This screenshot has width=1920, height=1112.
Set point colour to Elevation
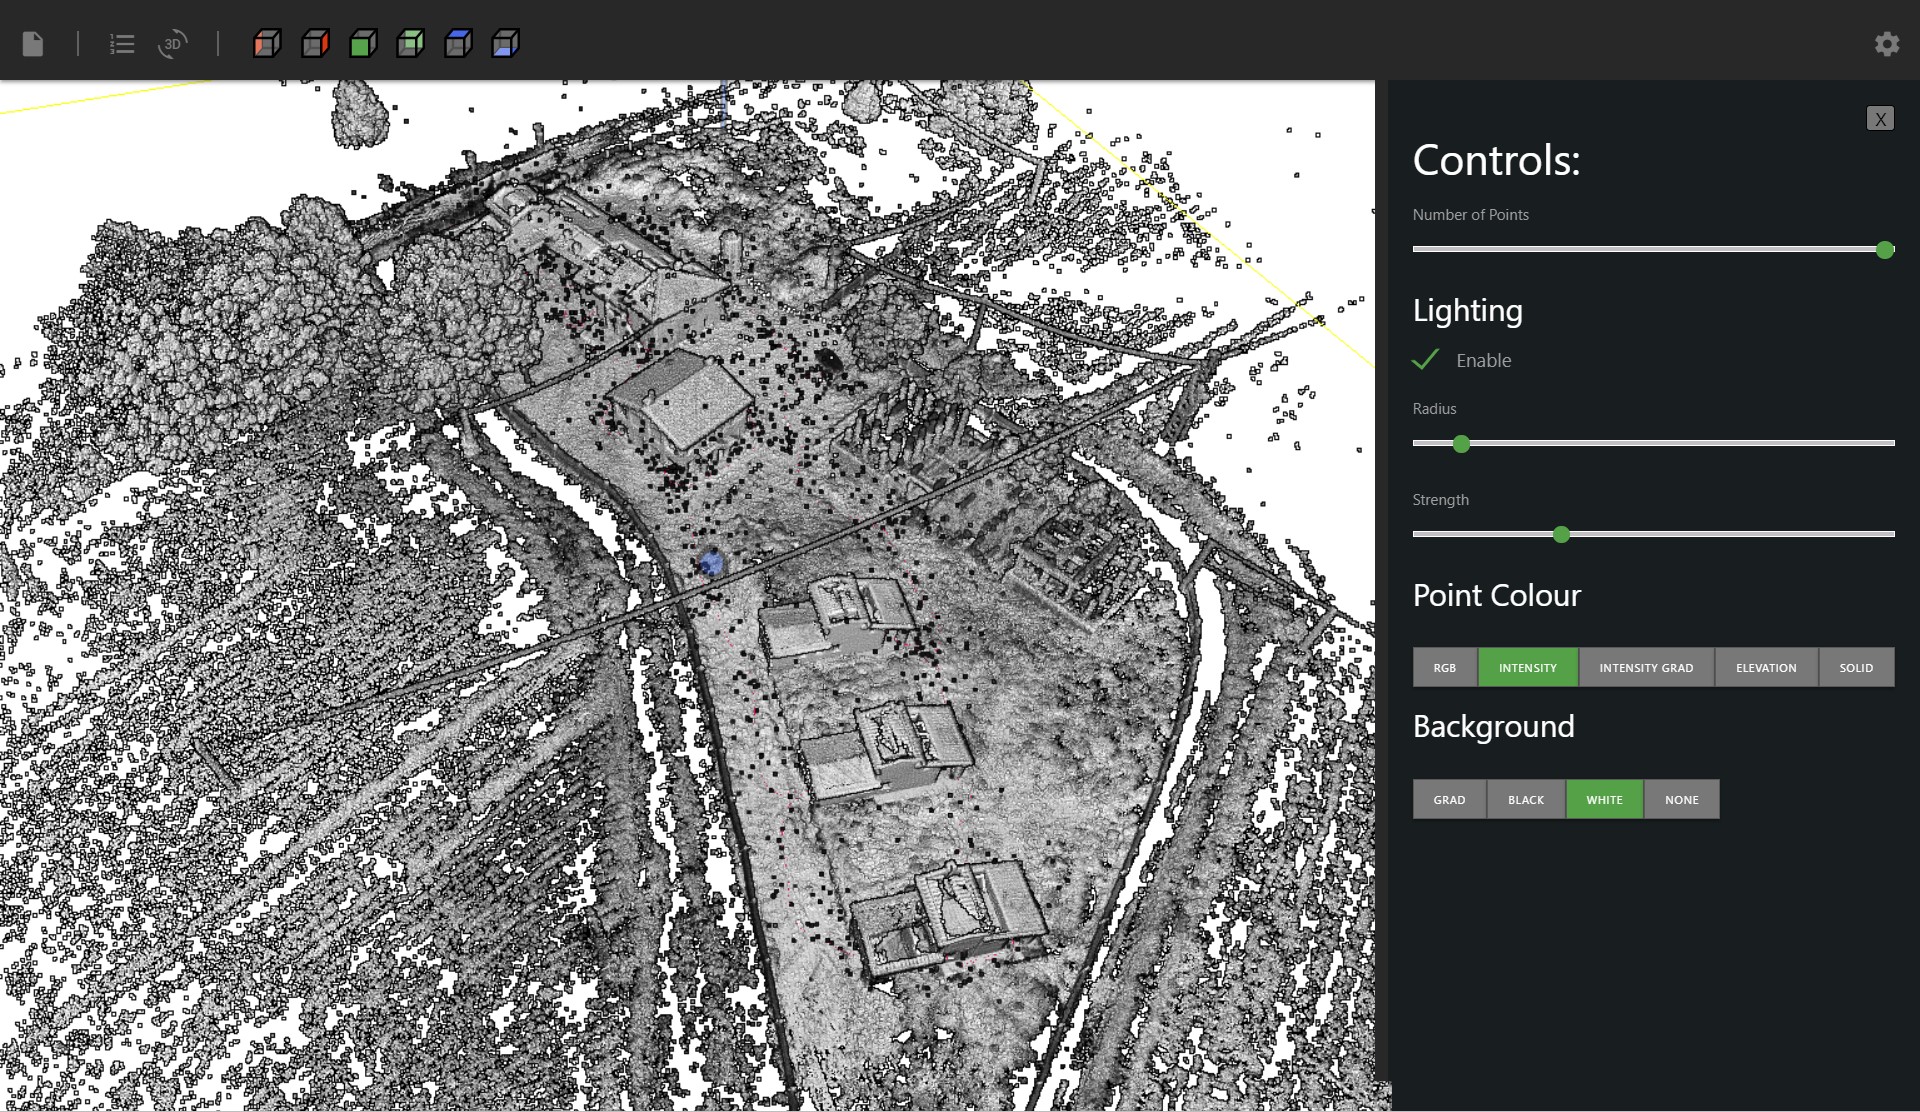click(1766, 667)
